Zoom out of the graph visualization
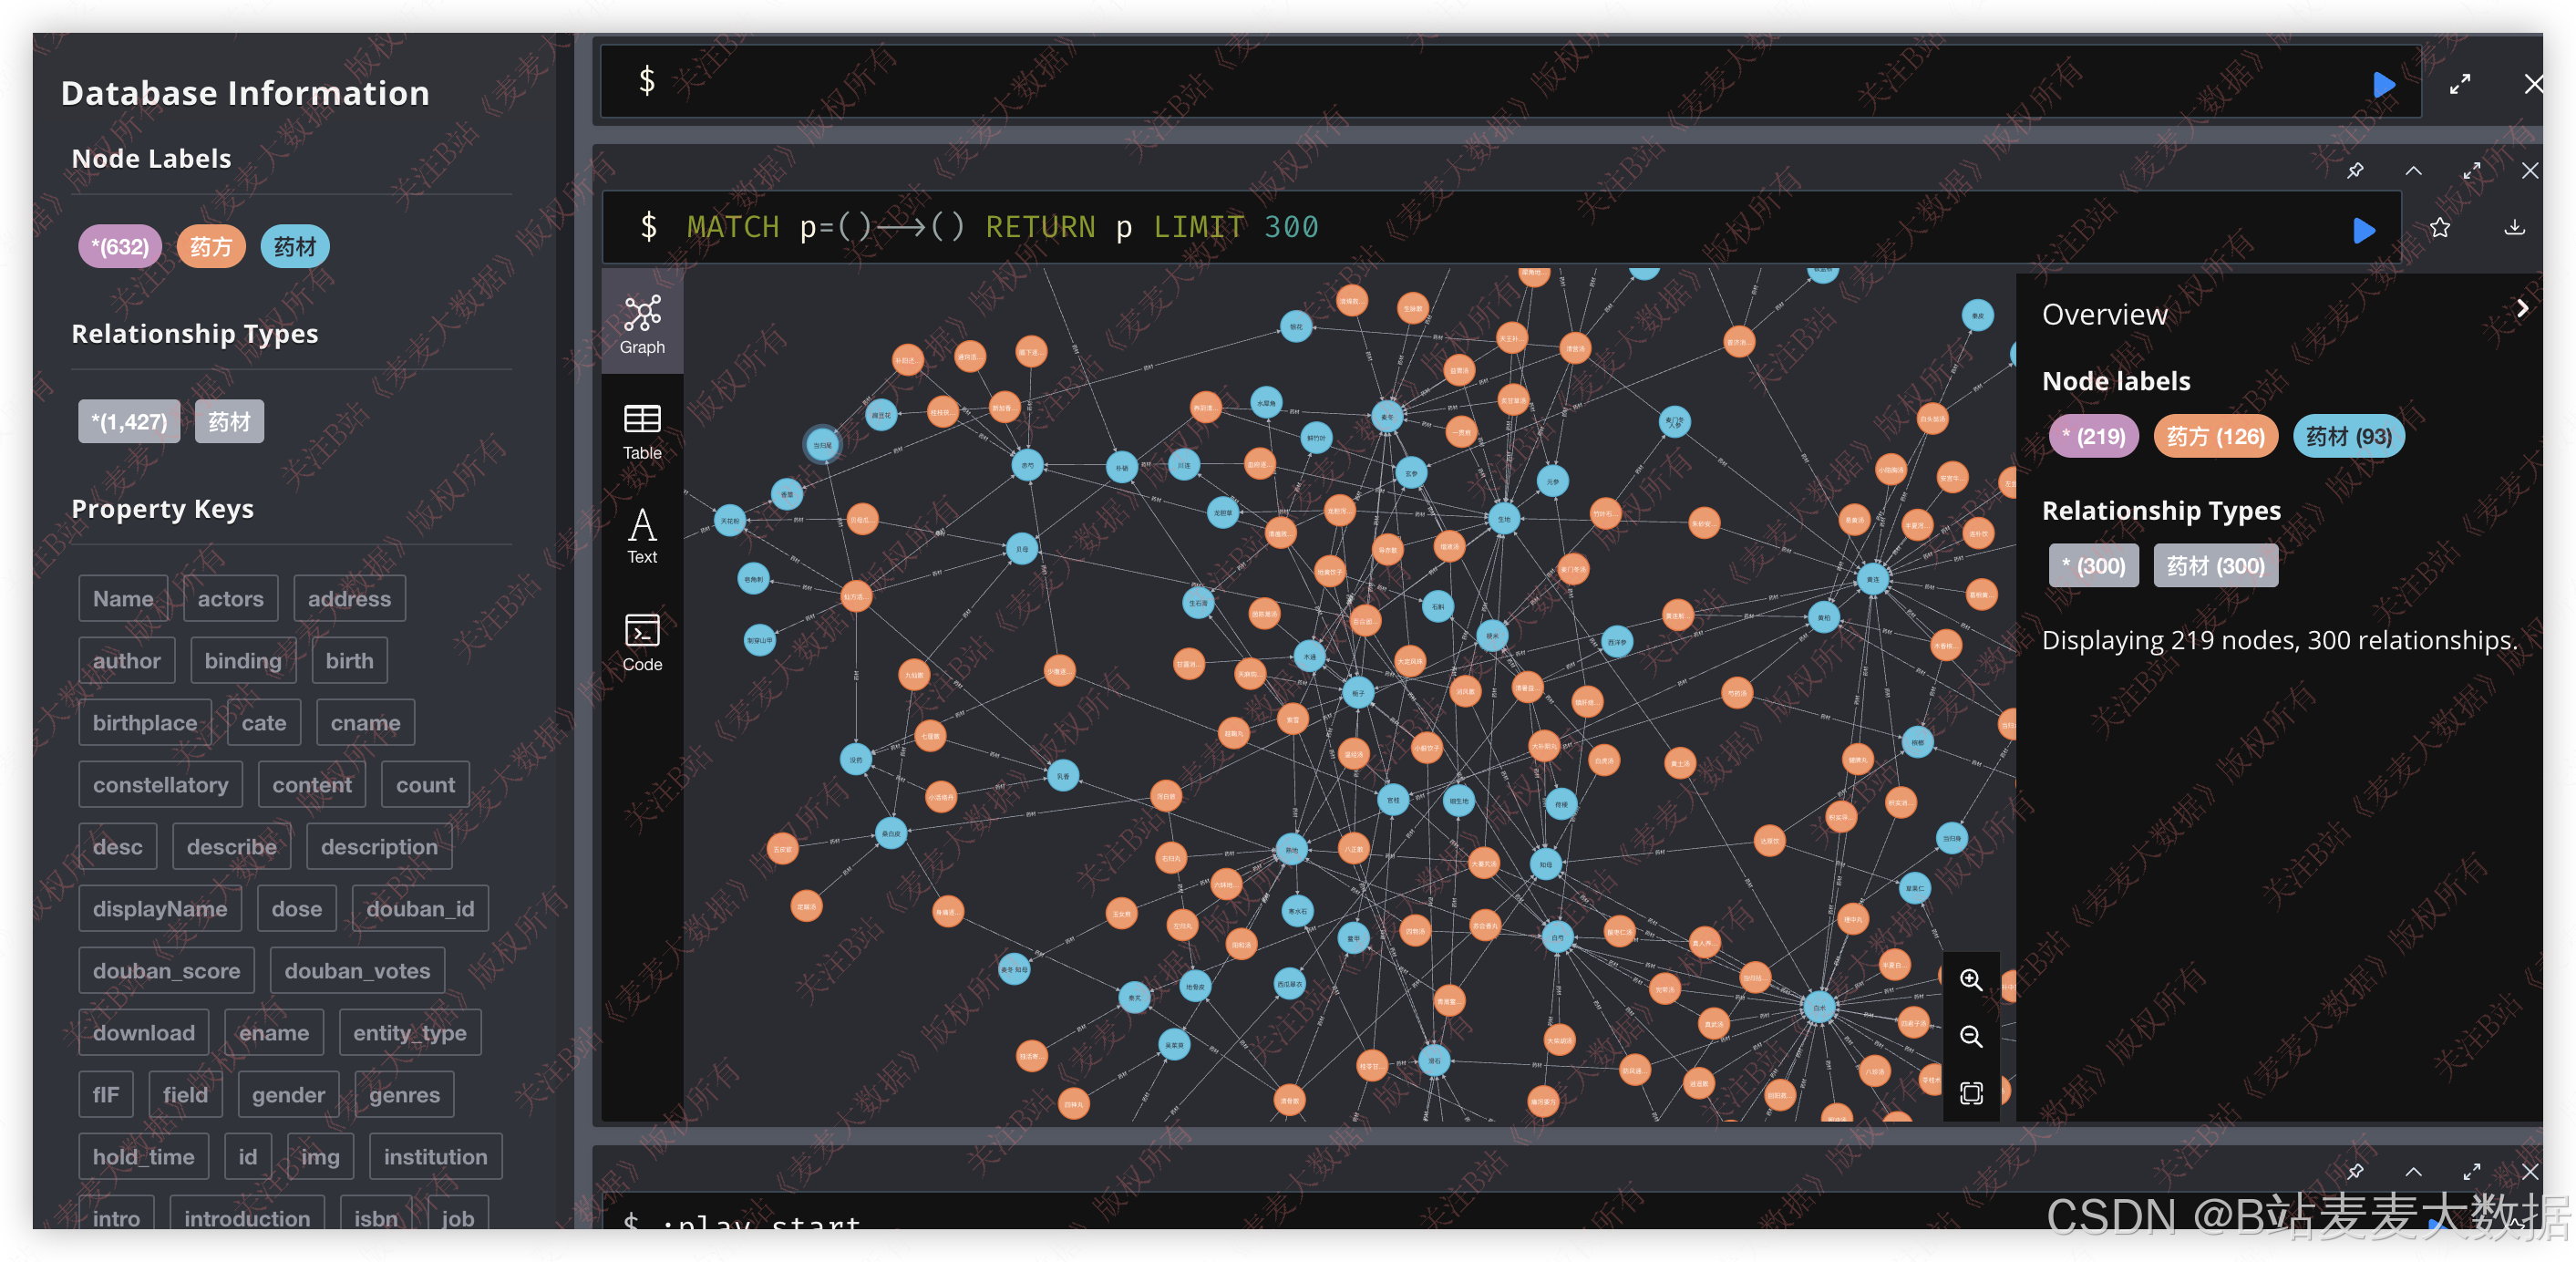This screenshot has height=1262, width=2576. (x=1970, y=1036)
